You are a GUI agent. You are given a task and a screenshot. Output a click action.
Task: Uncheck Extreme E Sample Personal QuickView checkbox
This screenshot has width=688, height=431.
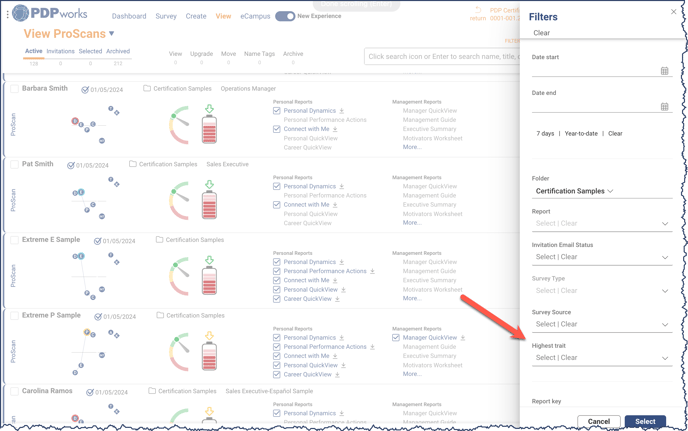[276, 290]
